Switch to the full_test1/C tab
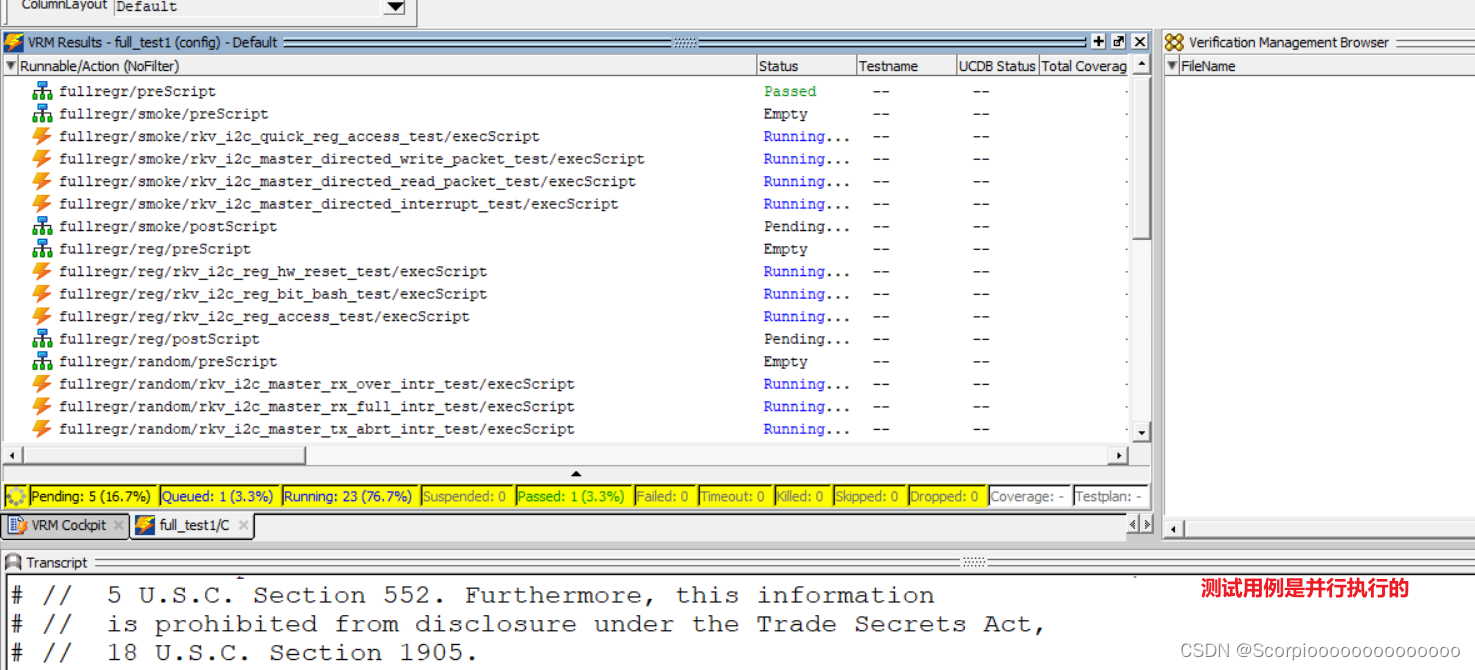This screenshot has height=670, width=1475. pos(194,525)
